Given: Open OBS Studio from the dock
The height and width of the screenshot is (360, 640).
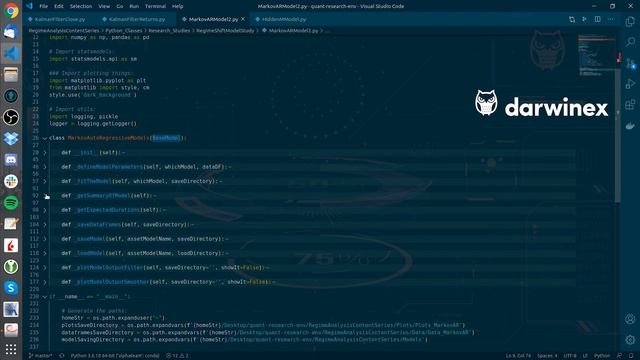Looking at the screenshot, I should click(11, 117).
